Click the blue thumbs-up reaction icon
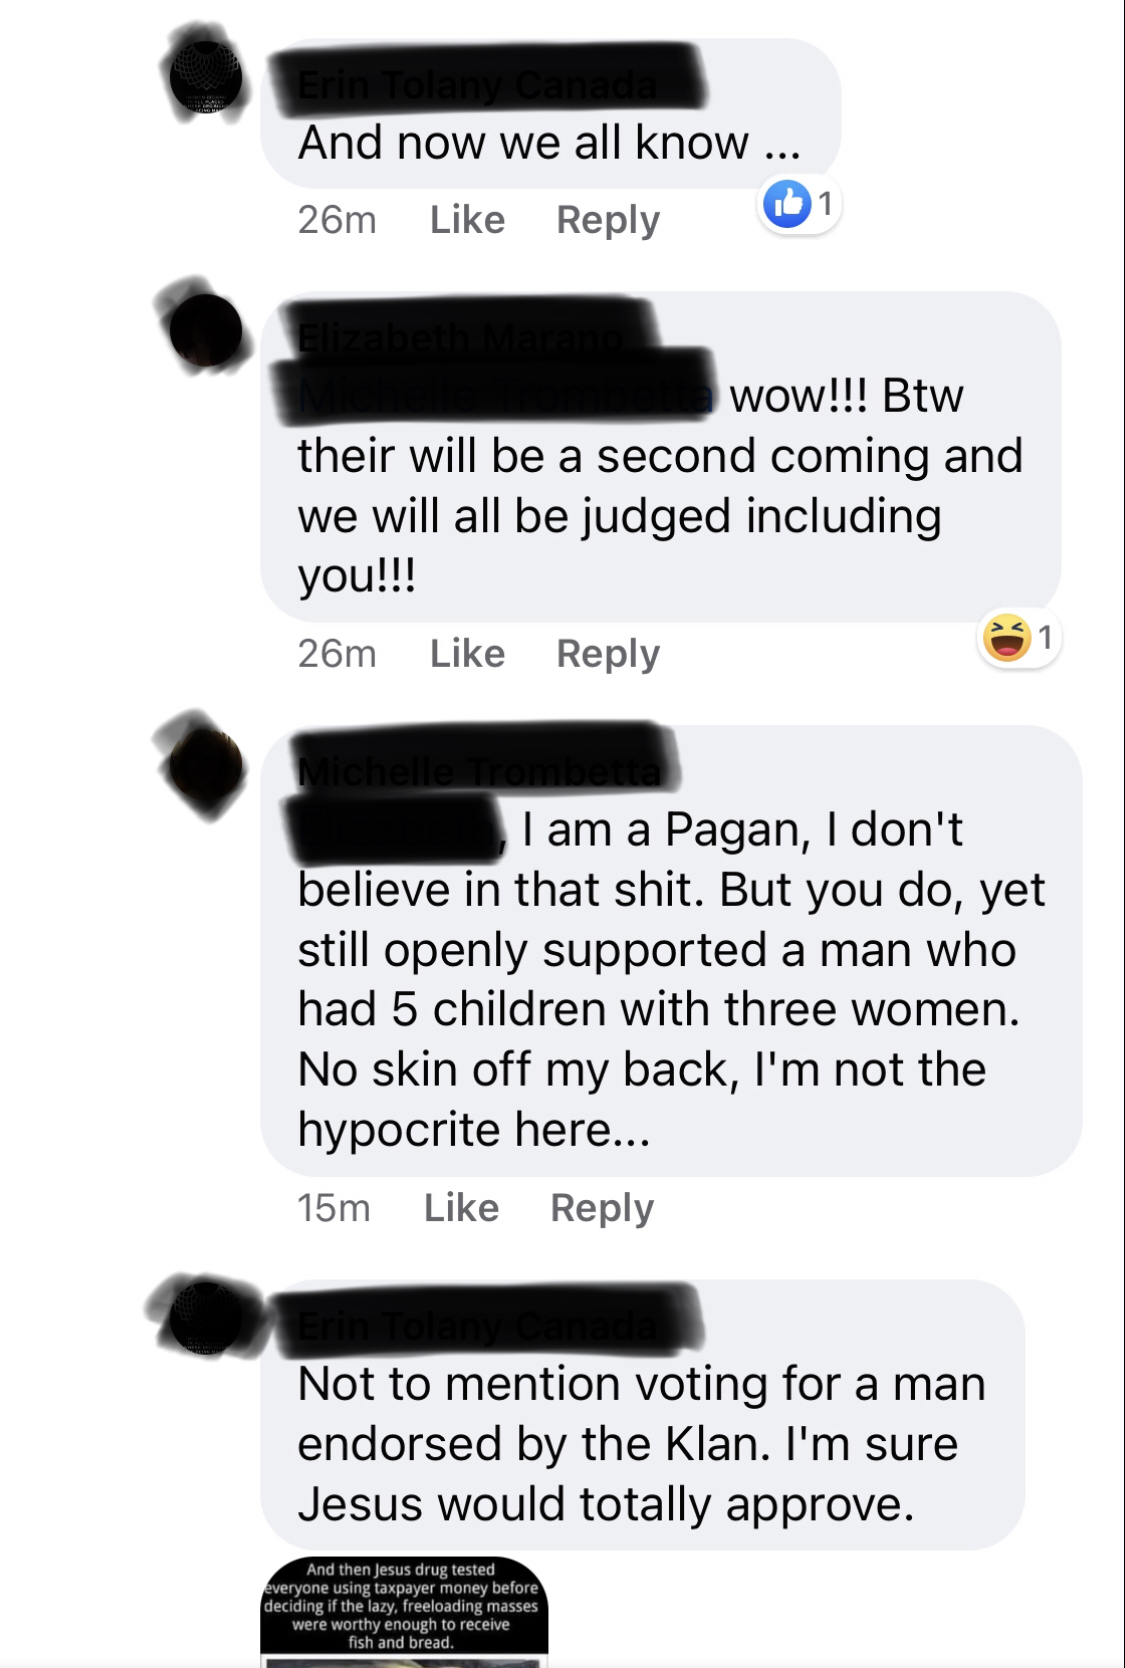This screenshot has height=1668, width=1125. [x=787, y=204]
